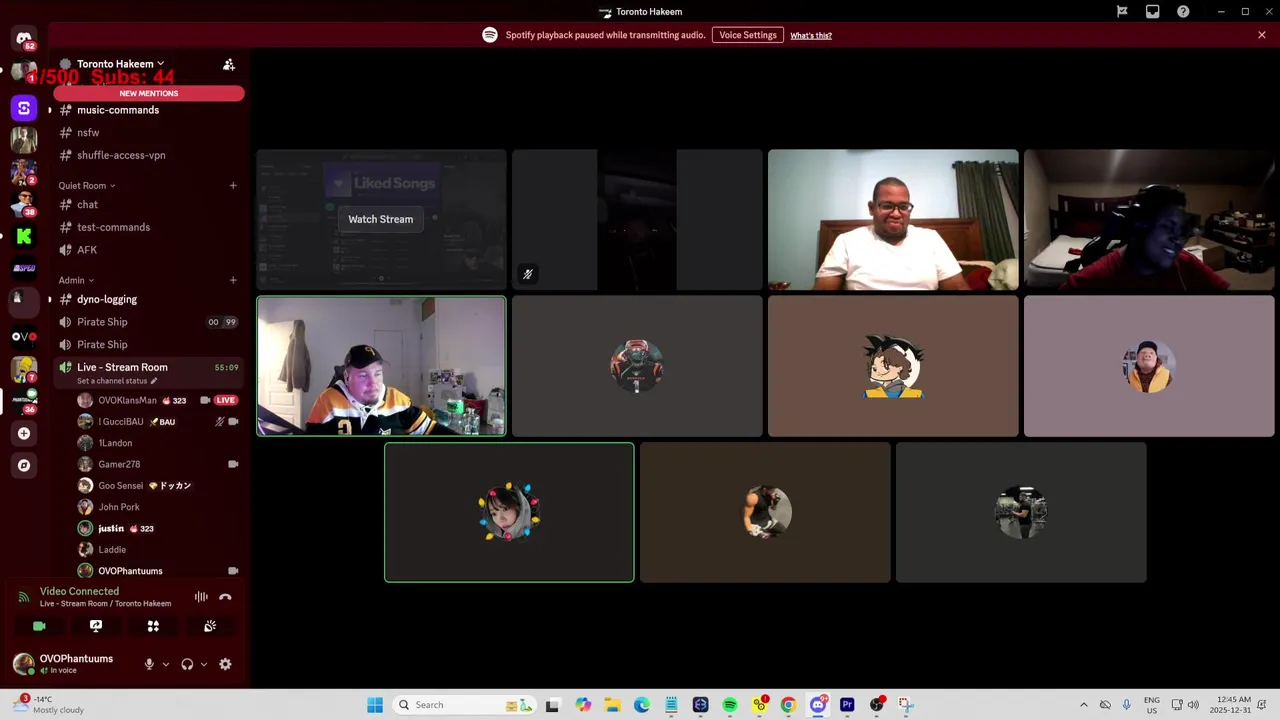
Task: Click the flag icon in title bar
Action: point(1122,12)
